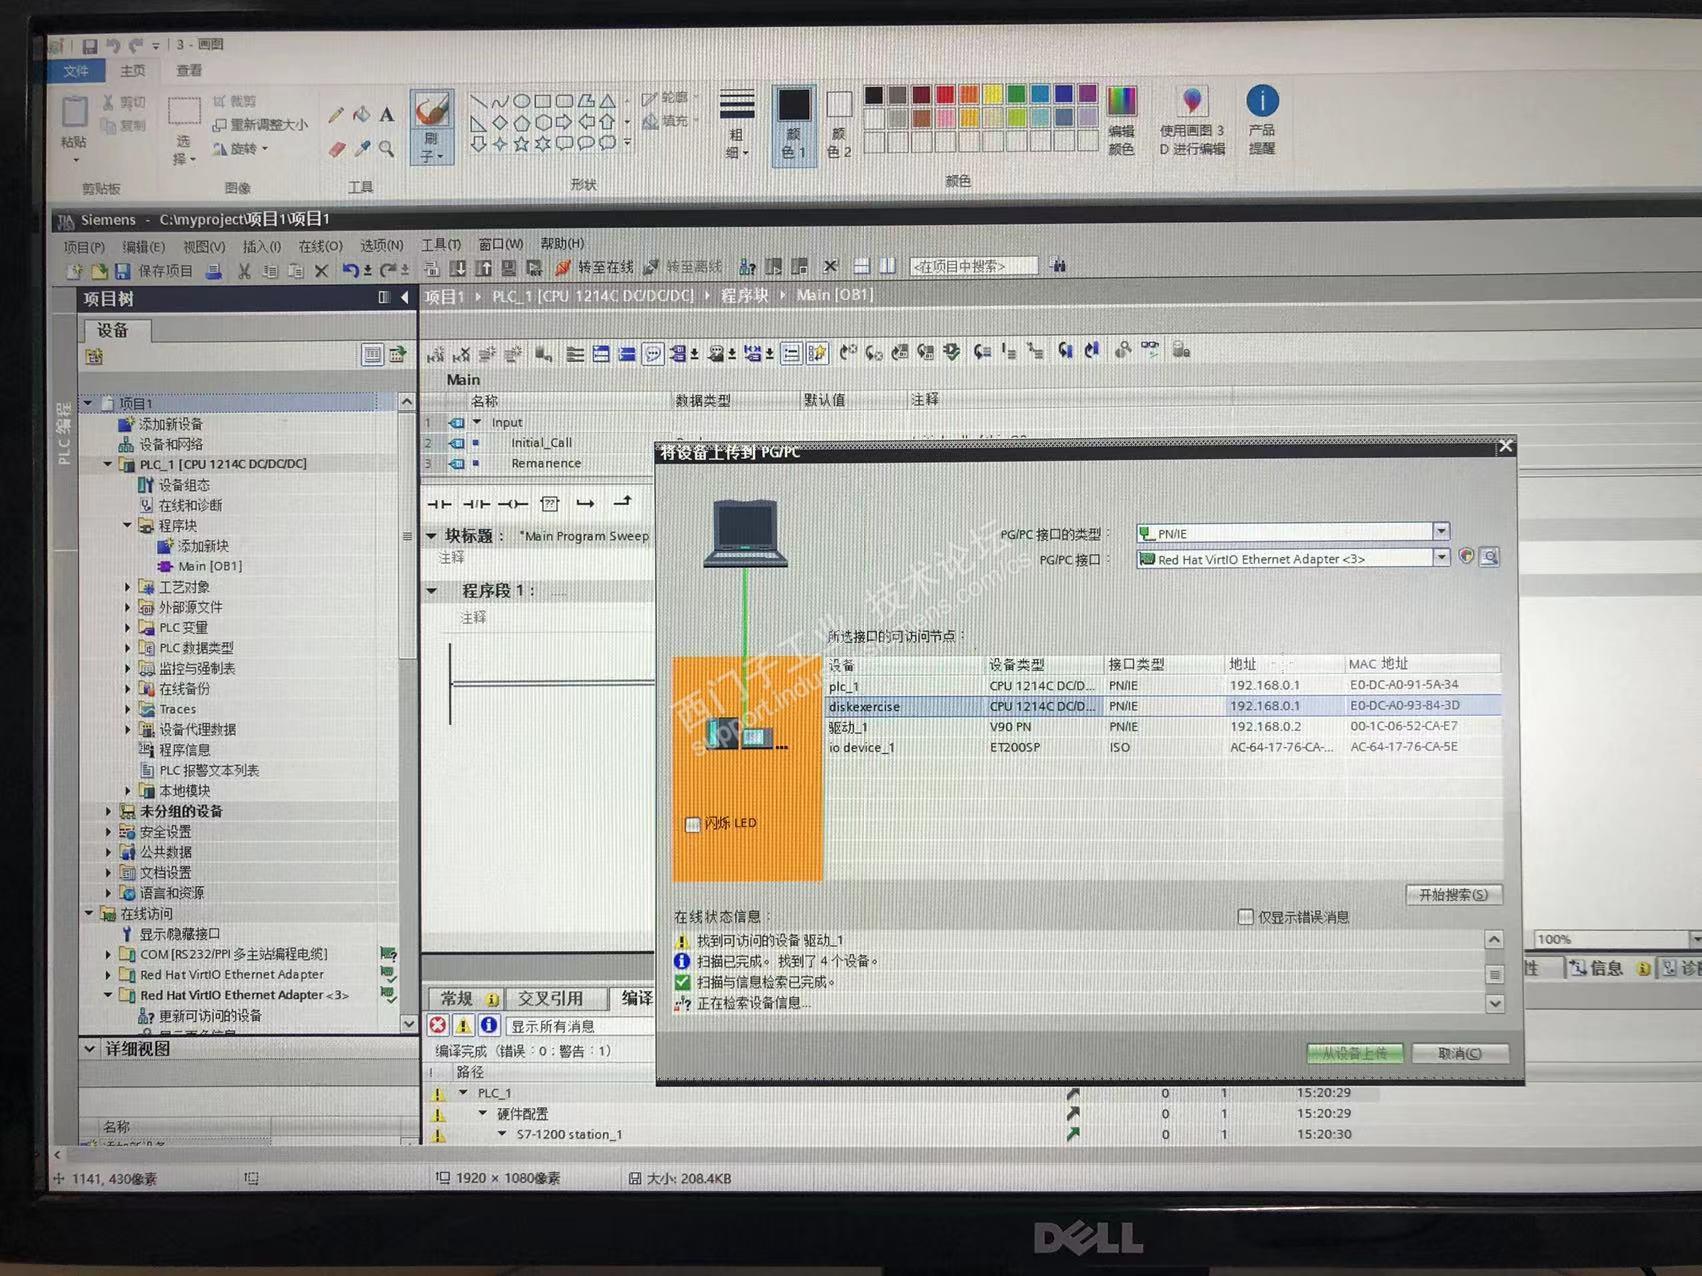The image size is (1702, 1276).
Task: Click the 从设备上传 button
Action: pyautogui.click(x=1355, y=1053)
